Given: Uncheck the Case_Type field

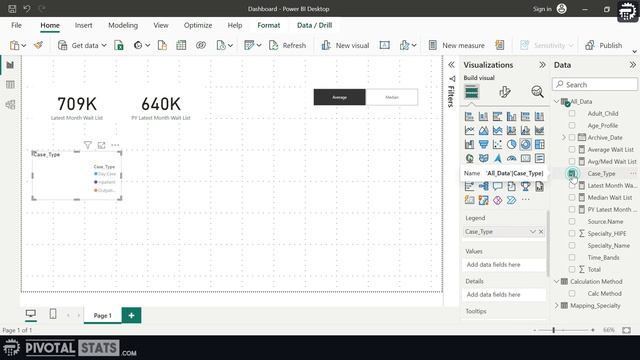Looking at the screenshot, I should click(x=572, y=173).
